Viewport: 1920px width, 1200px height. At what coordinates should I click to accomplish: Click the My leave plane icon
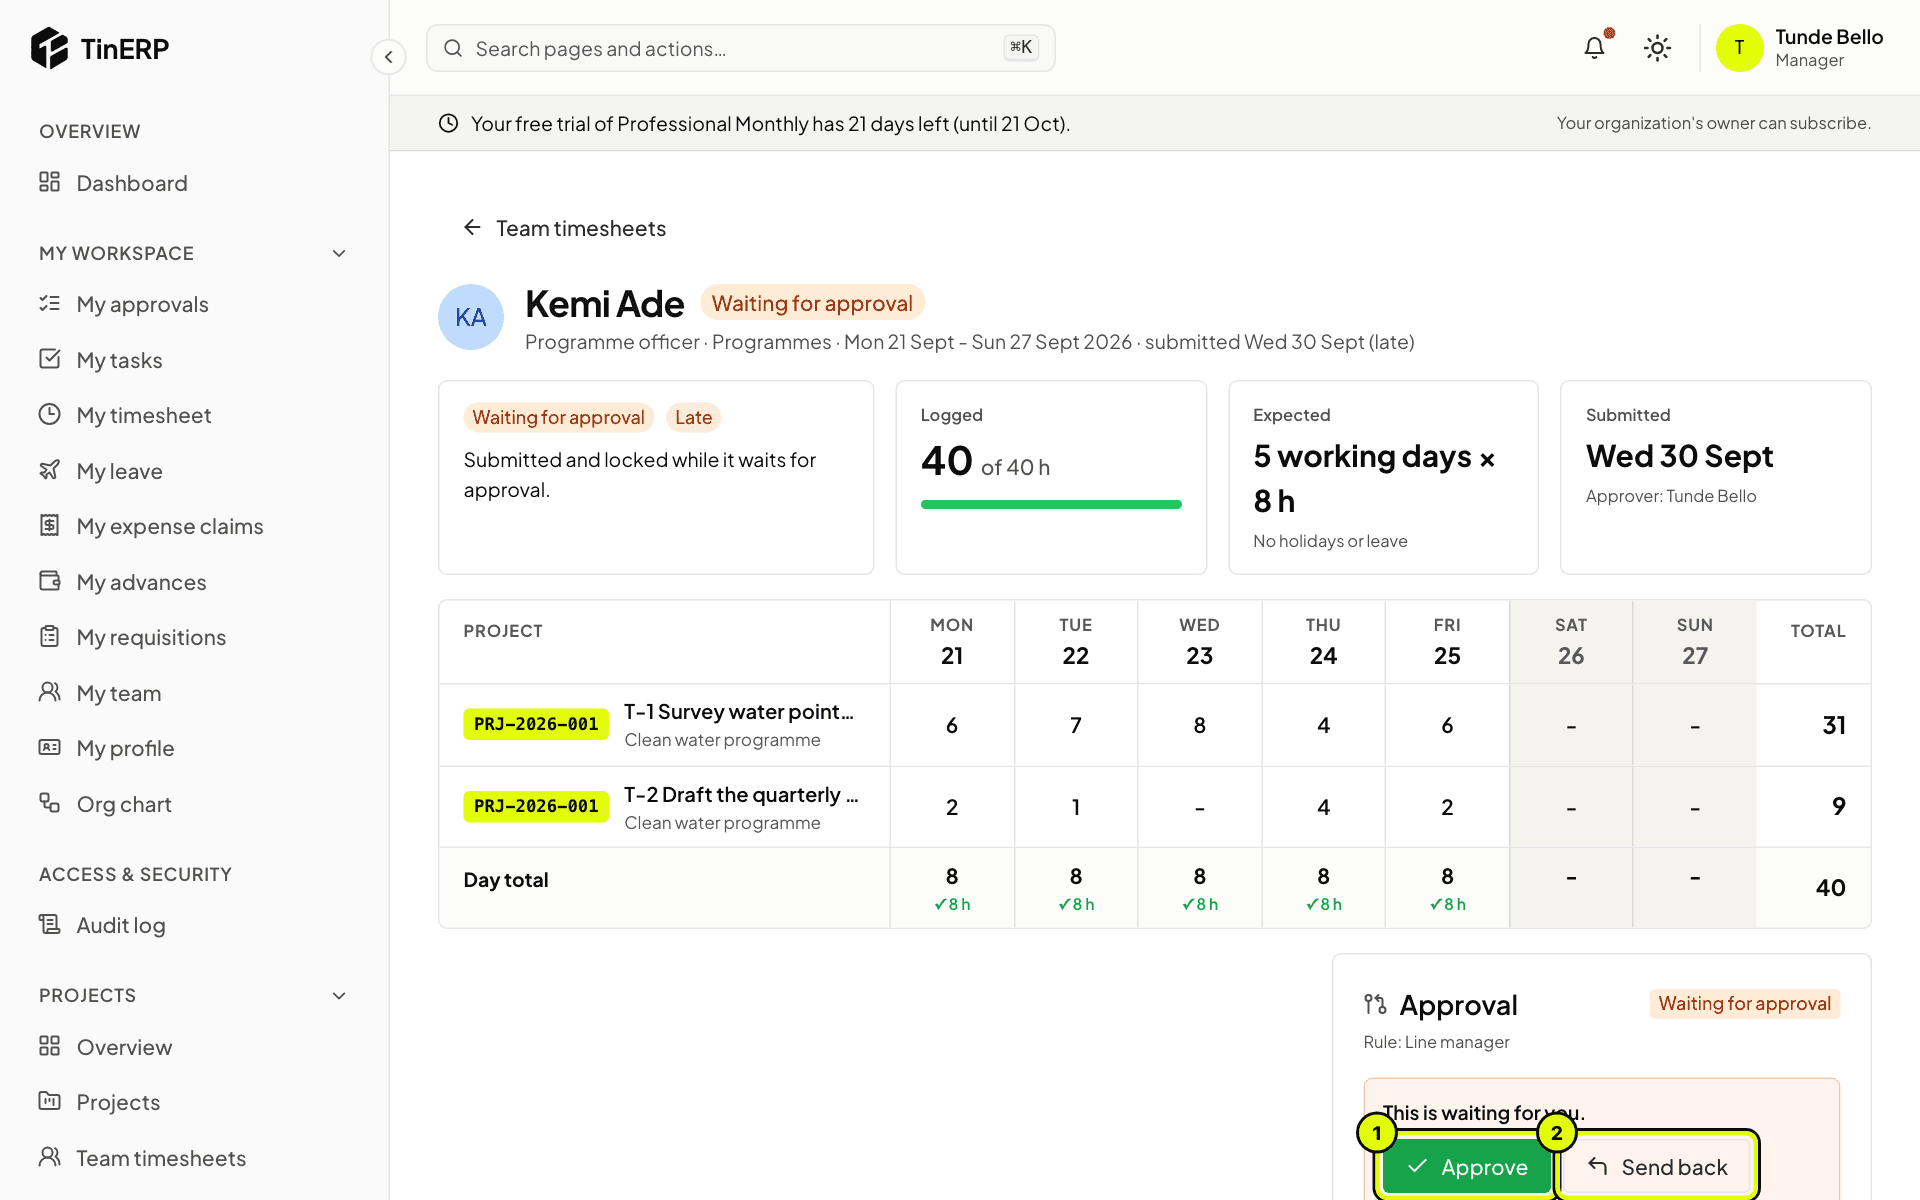tap(50, 470)
